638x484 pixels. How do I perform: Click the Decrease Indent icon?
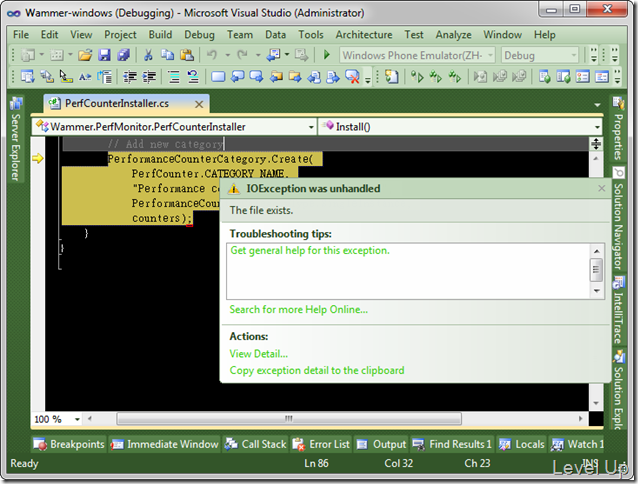tap(130, 76)
